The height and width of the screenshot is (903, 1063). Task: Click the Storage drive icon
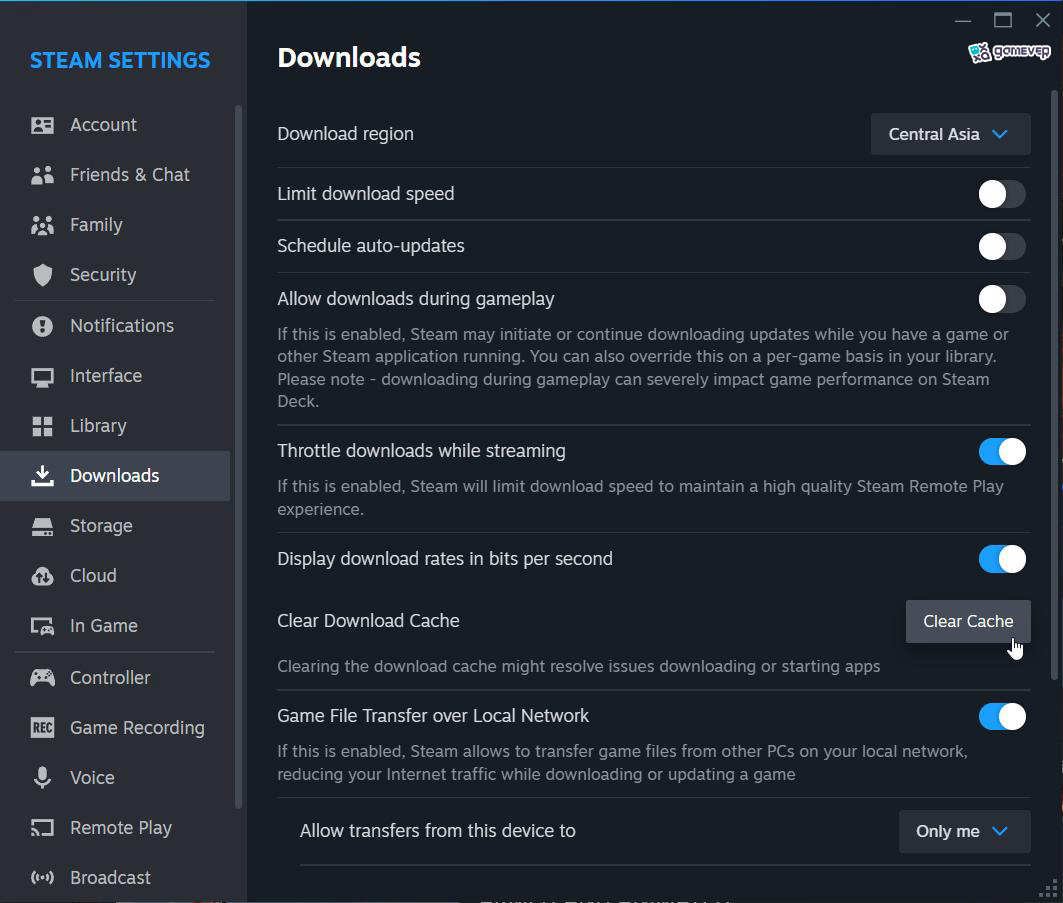pyautogui.click(x=42, y=527)
